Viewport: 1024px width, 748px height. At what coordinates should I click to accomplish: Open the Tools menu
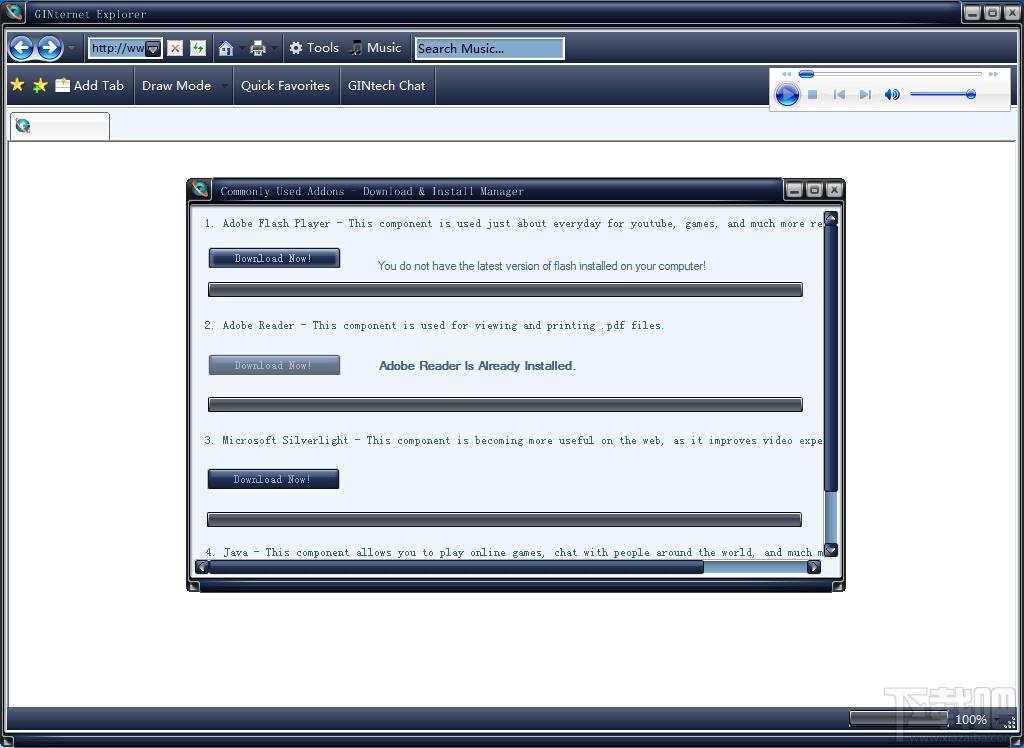[314, 48]
